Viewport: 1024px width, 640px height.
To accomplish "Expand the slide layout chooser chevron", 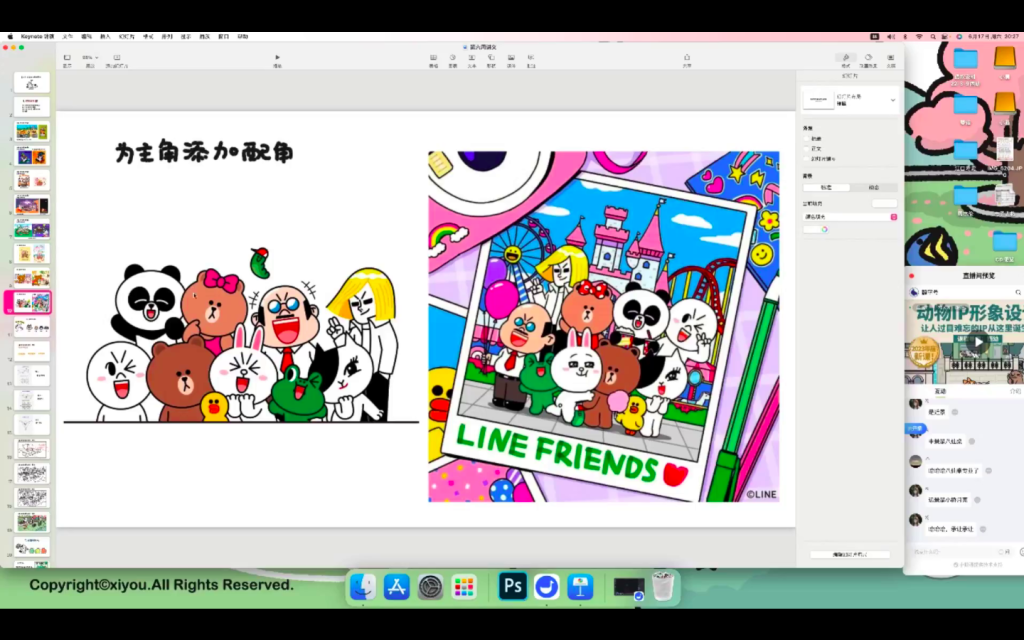I will coord(892,99).
